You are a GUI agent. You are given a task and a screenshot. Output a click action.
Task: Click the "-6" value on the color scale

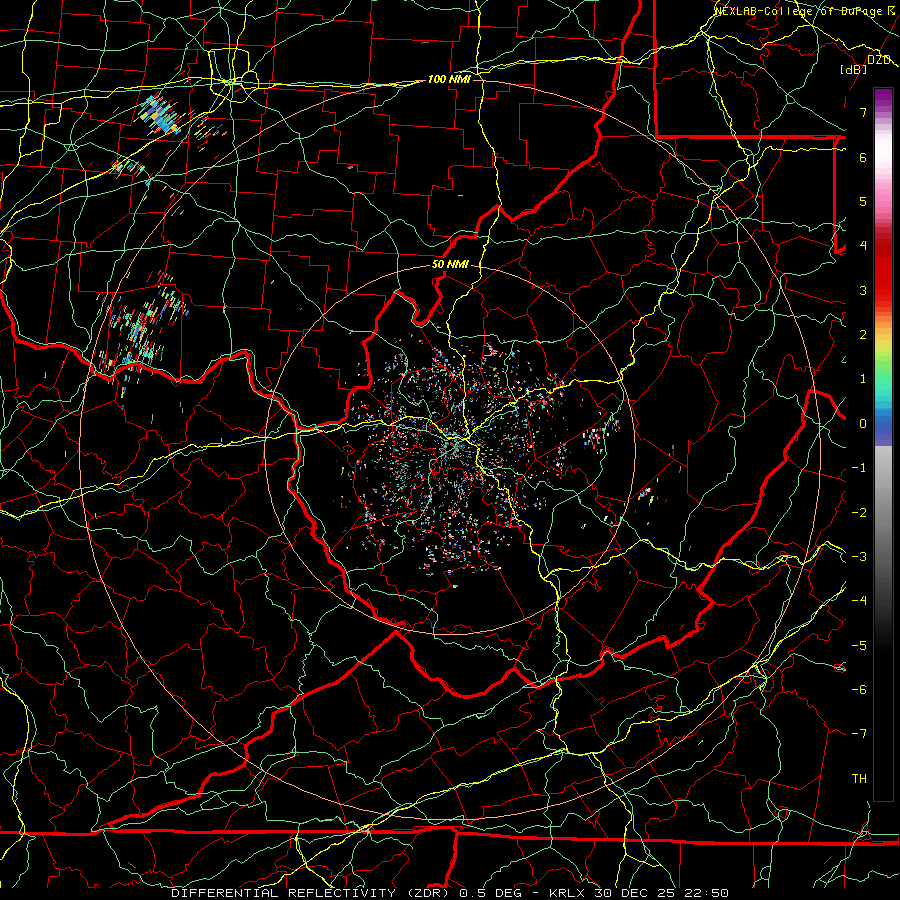pos(859,690)
